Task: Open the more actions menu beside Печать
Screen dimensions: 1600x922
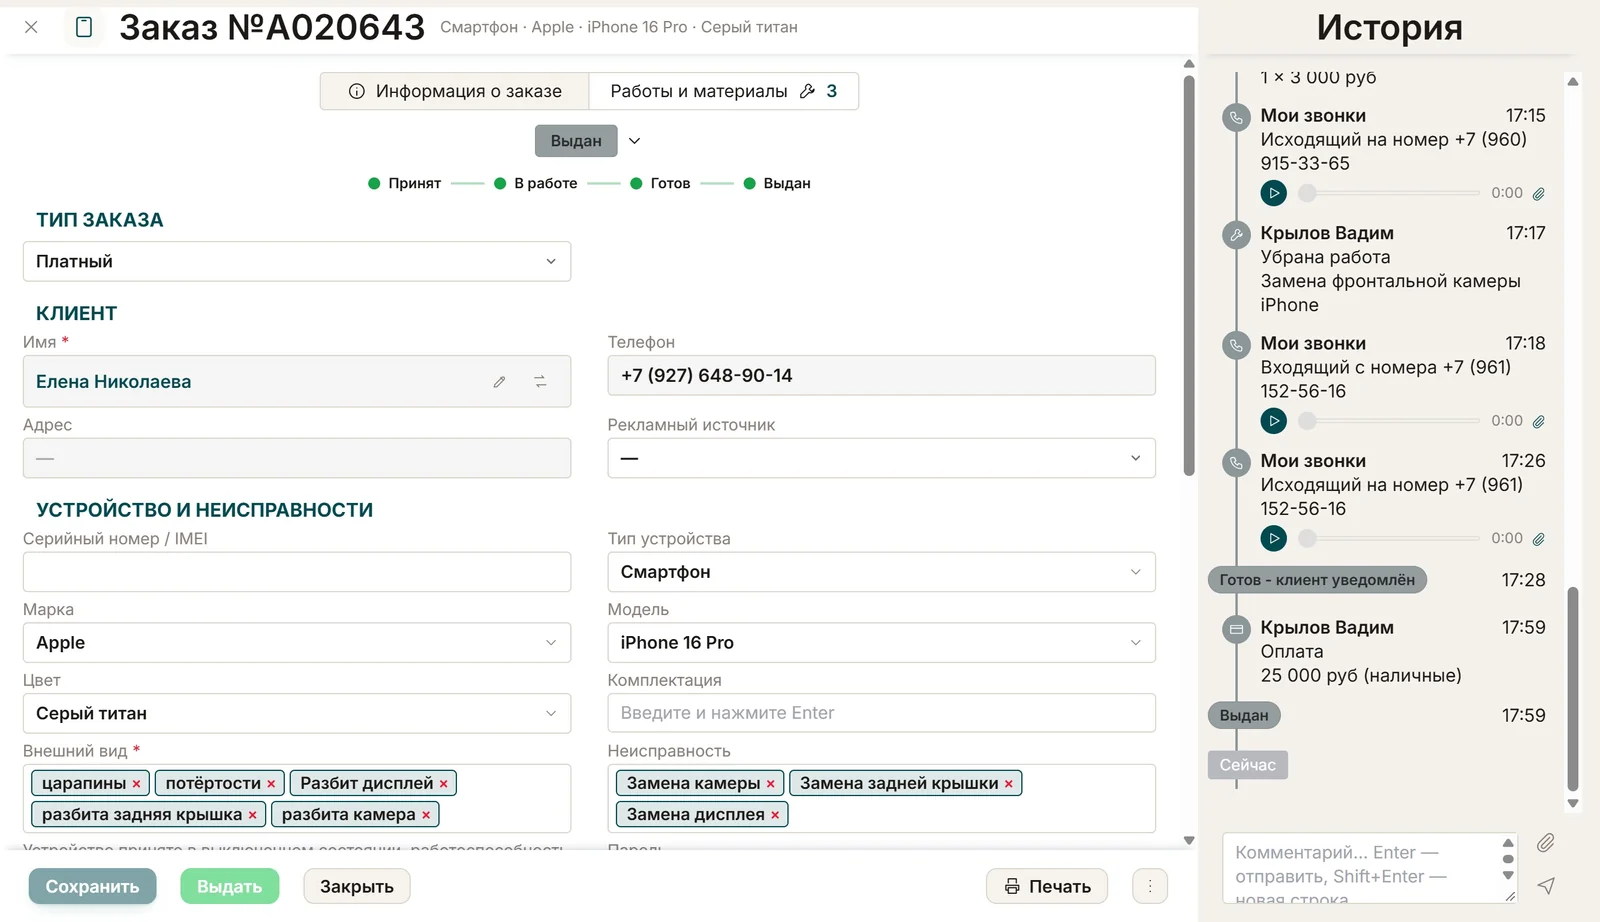Action: click(x=1150, y=886)
